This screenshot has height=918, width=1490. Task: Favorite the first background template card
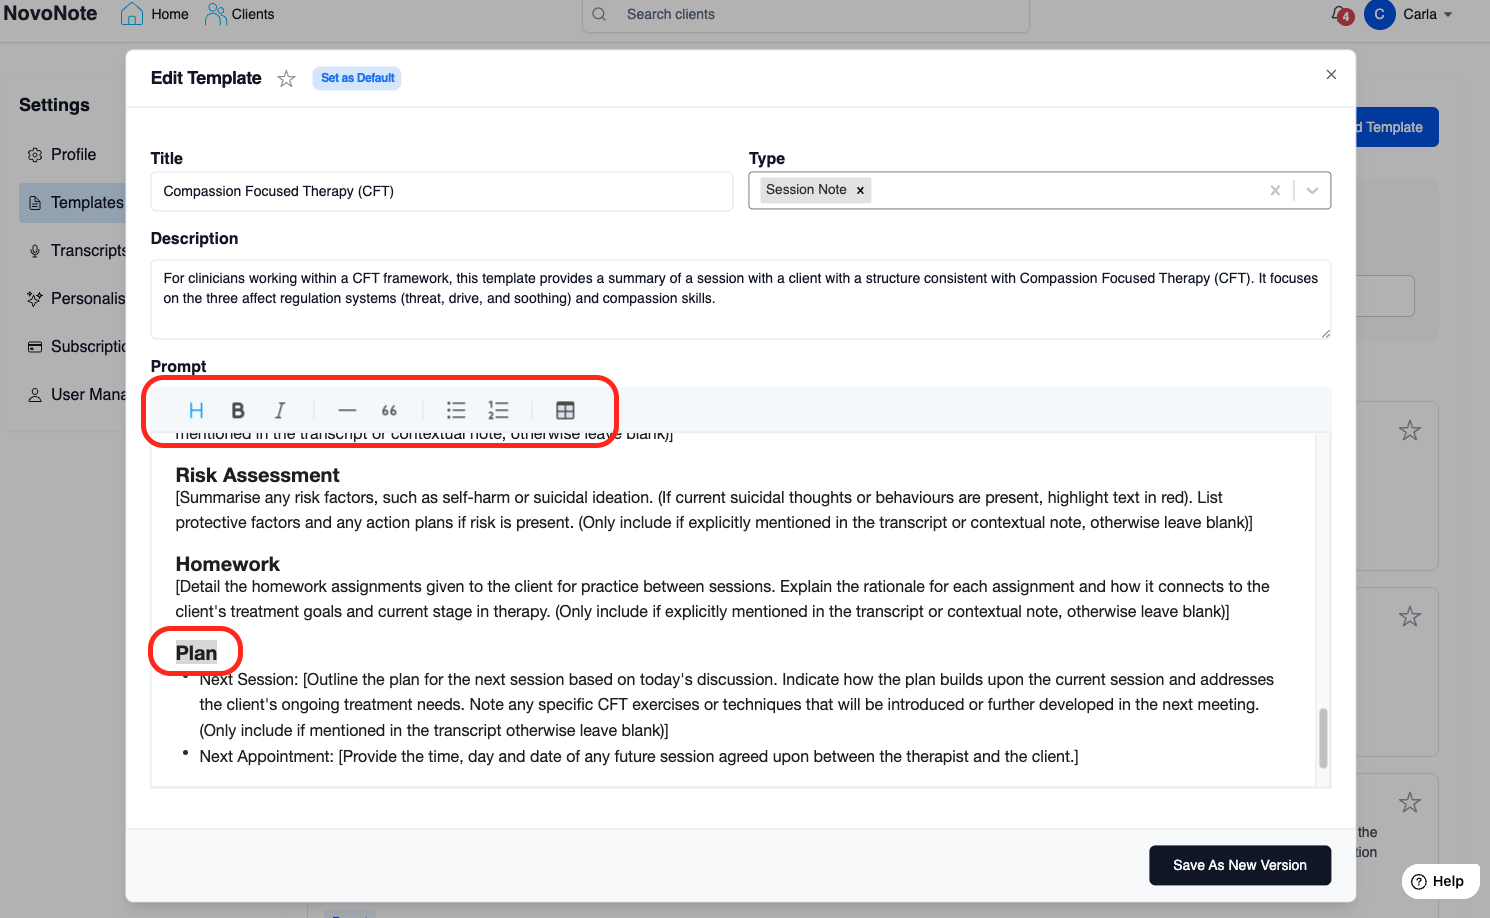pyautogui.click(x=1410, y=431)
